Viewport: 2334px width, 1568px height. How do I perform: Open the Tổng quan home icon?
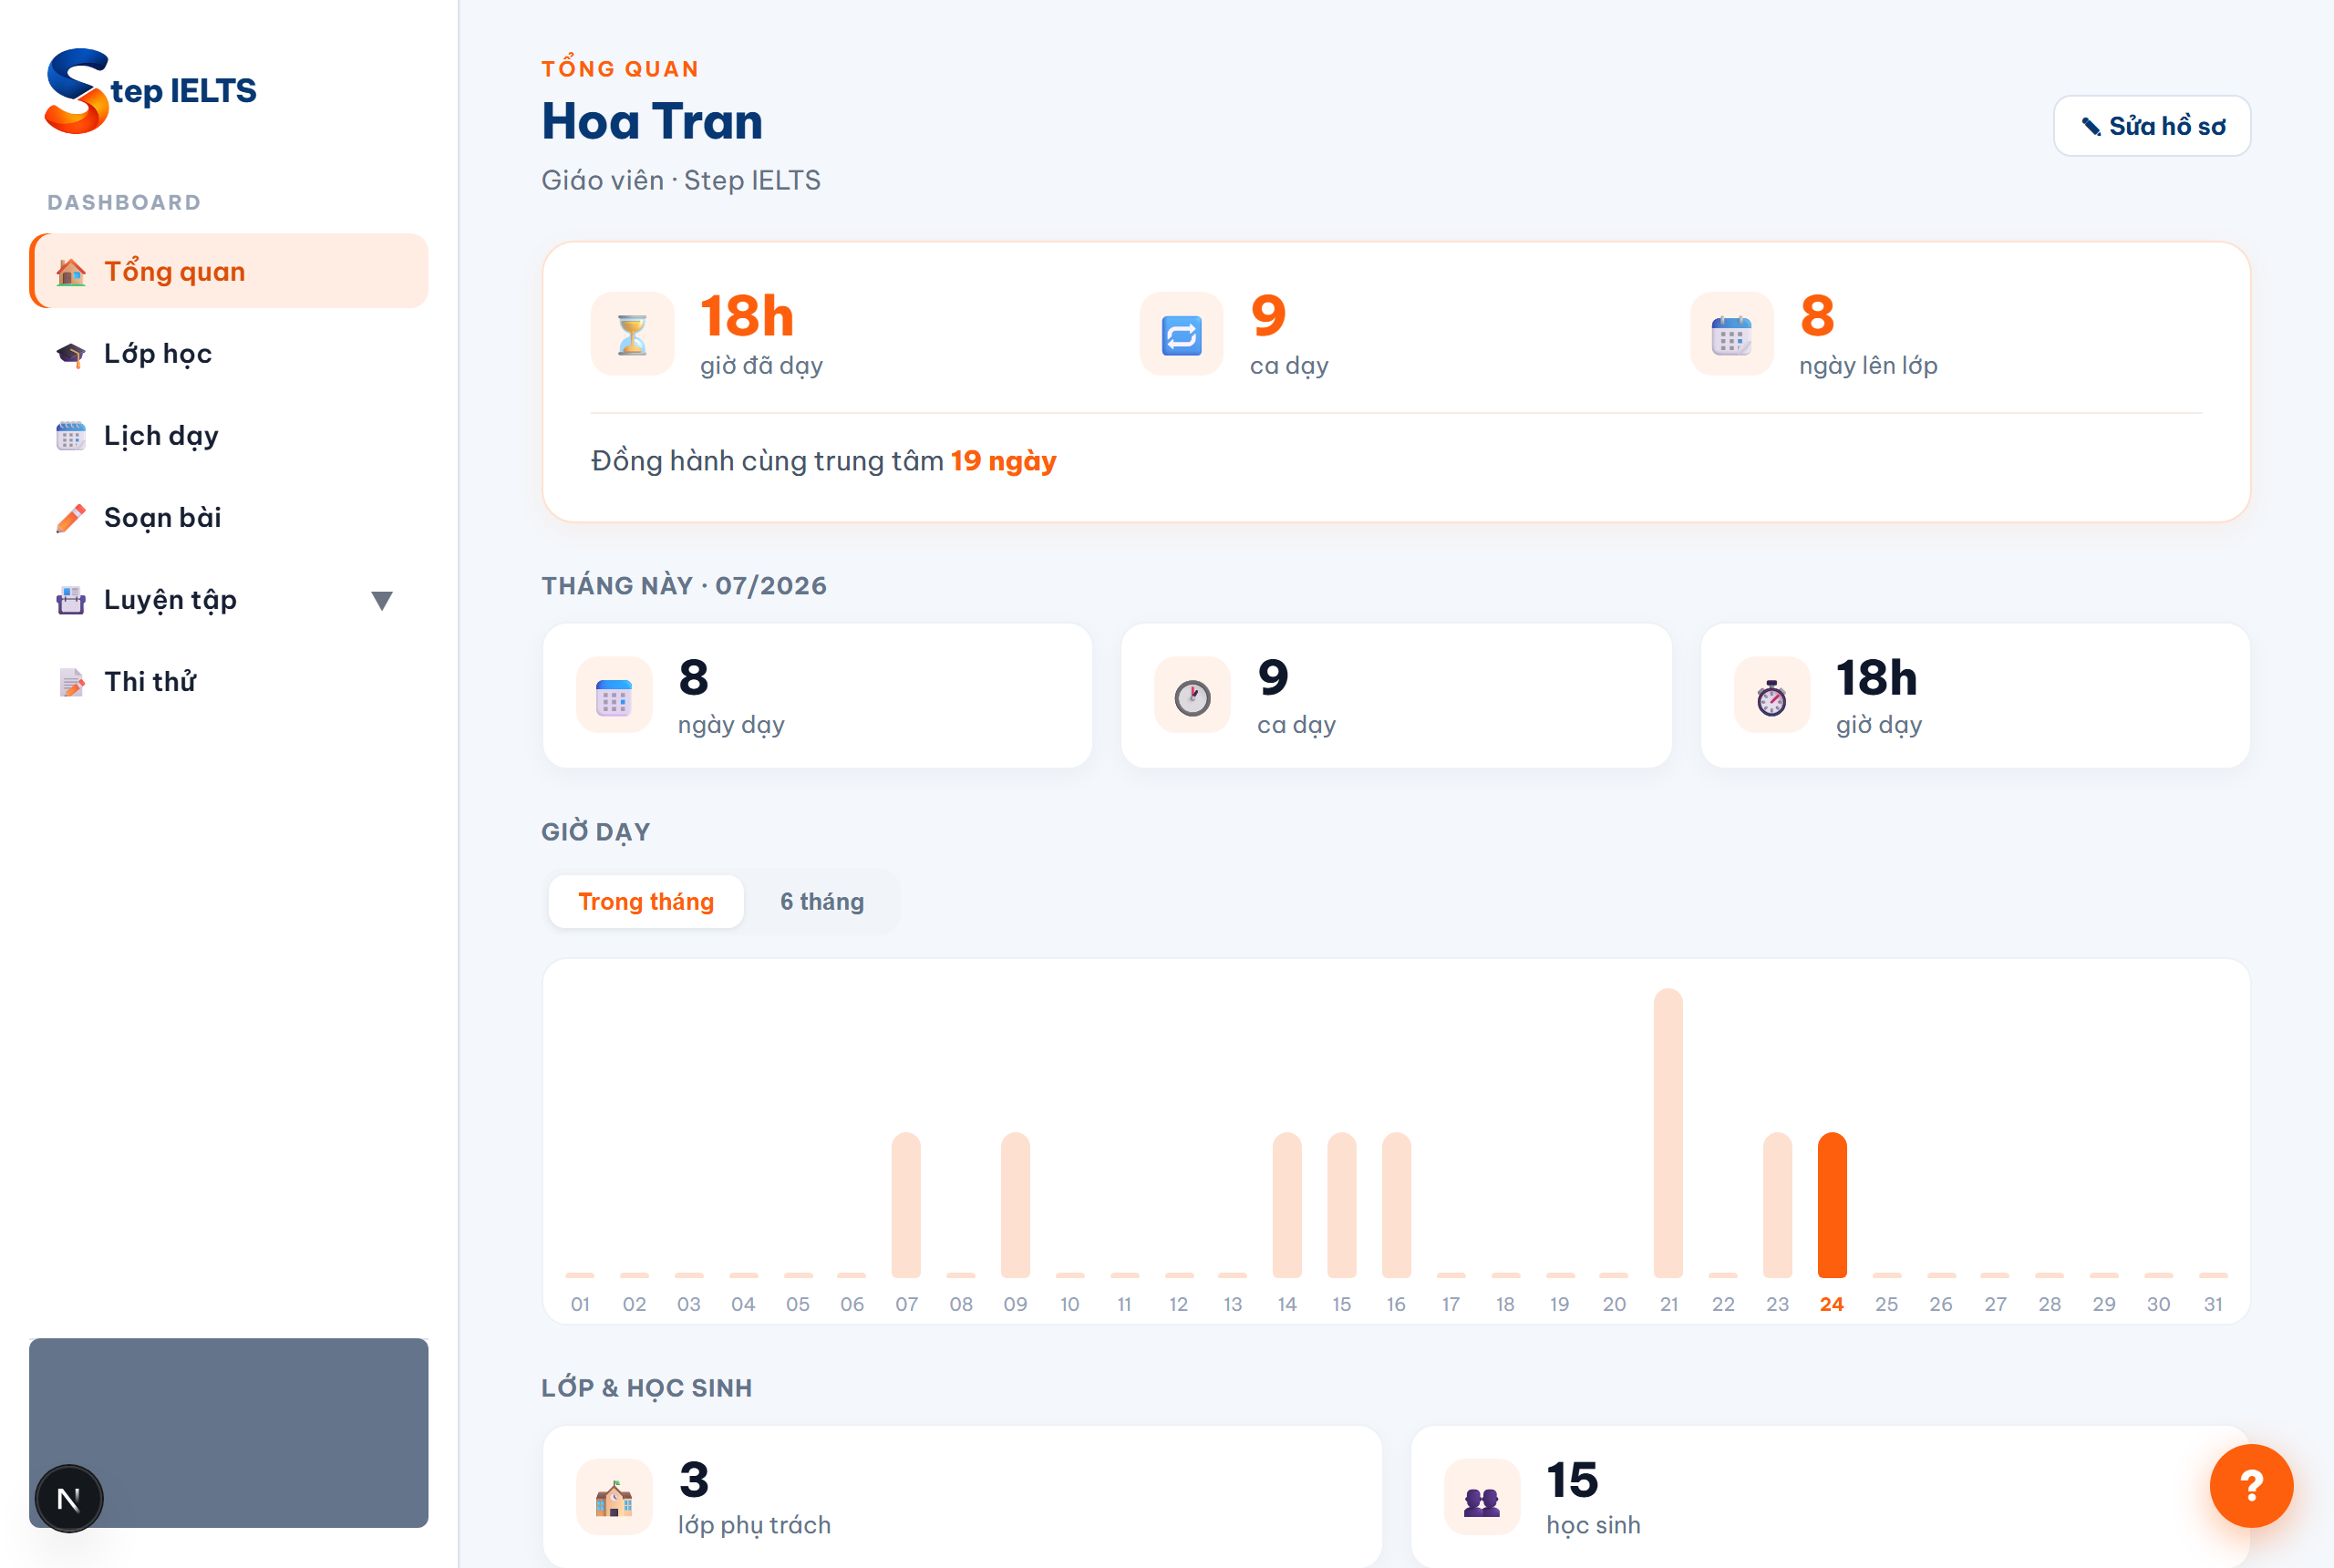point(71,272)
